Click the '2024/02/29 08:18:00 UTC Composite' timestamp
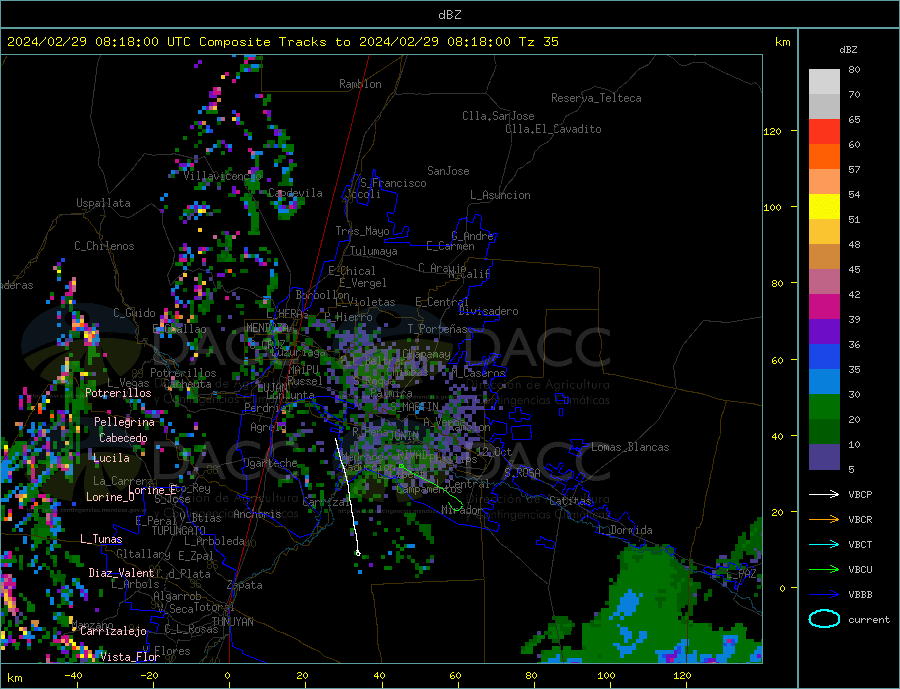Image resolution: width=900 pixels, height=689 pixels. point(139,42)
